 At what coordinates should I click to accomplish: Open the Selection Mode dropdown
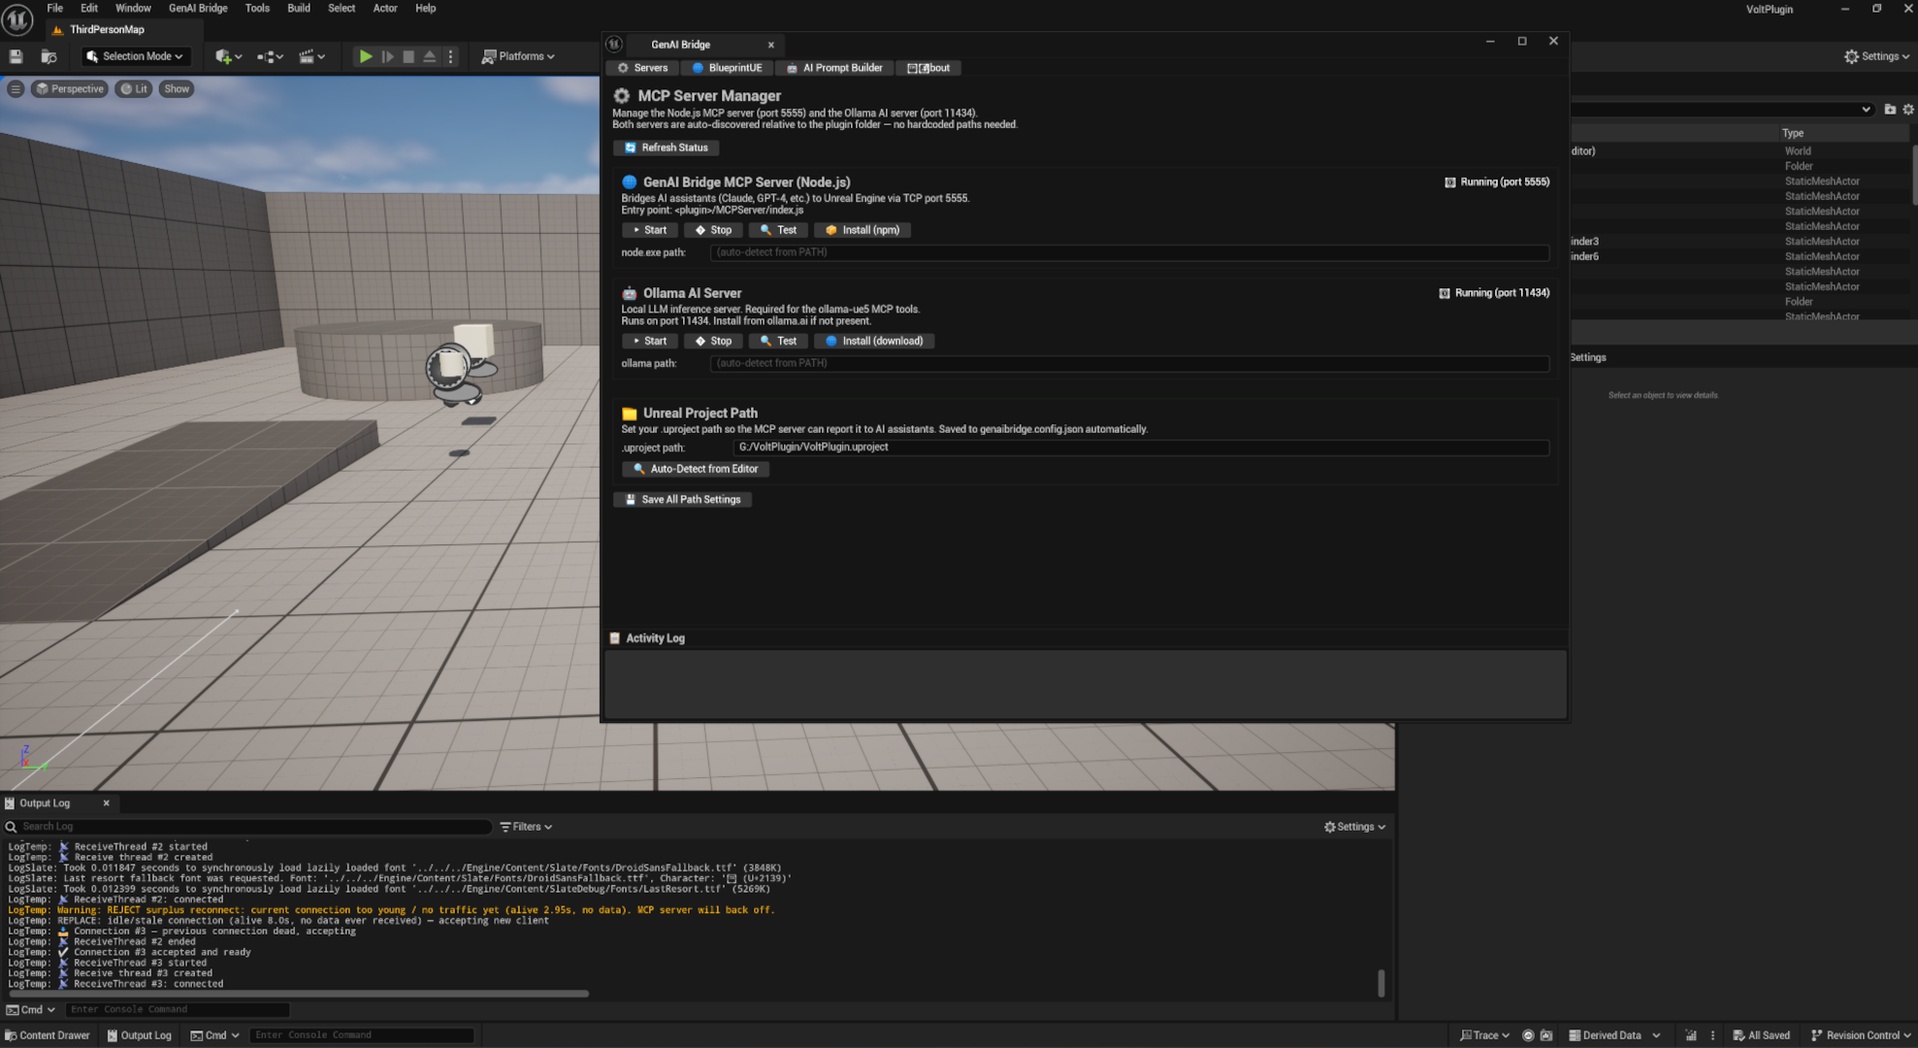(x=134, y=57)
